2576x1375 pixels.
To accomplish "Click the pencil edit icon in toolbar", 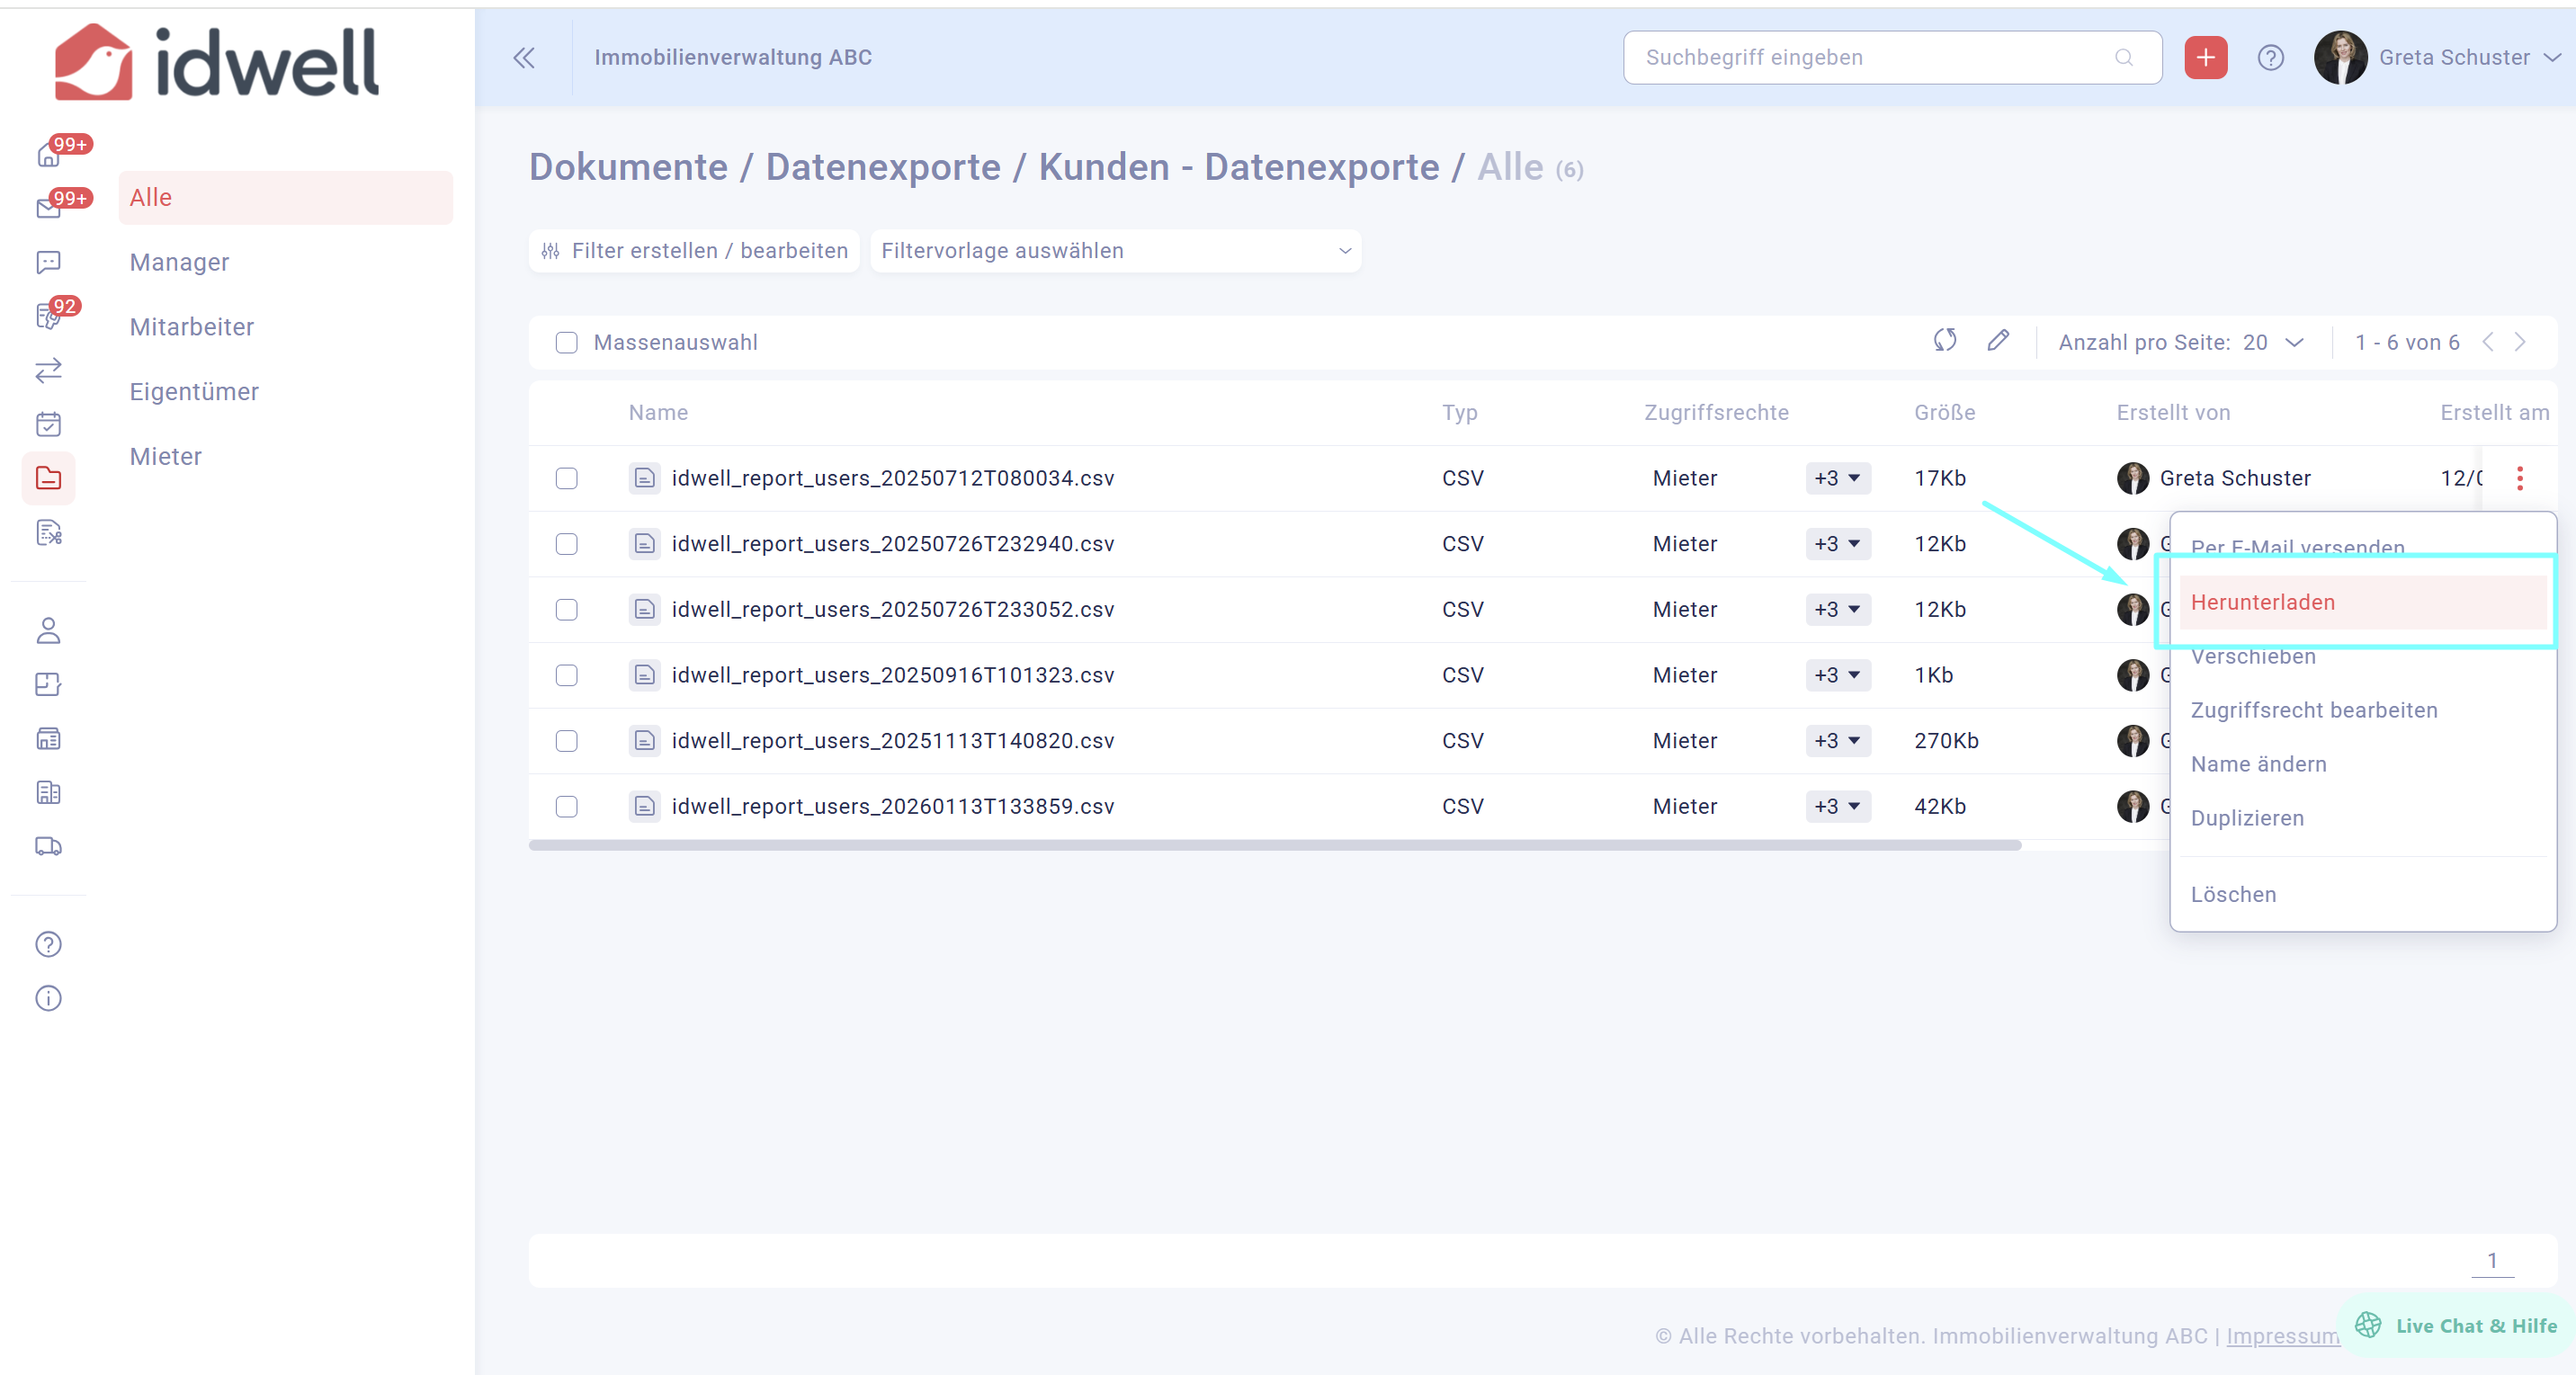I will pyautogui.click(x=1997, y=341).
